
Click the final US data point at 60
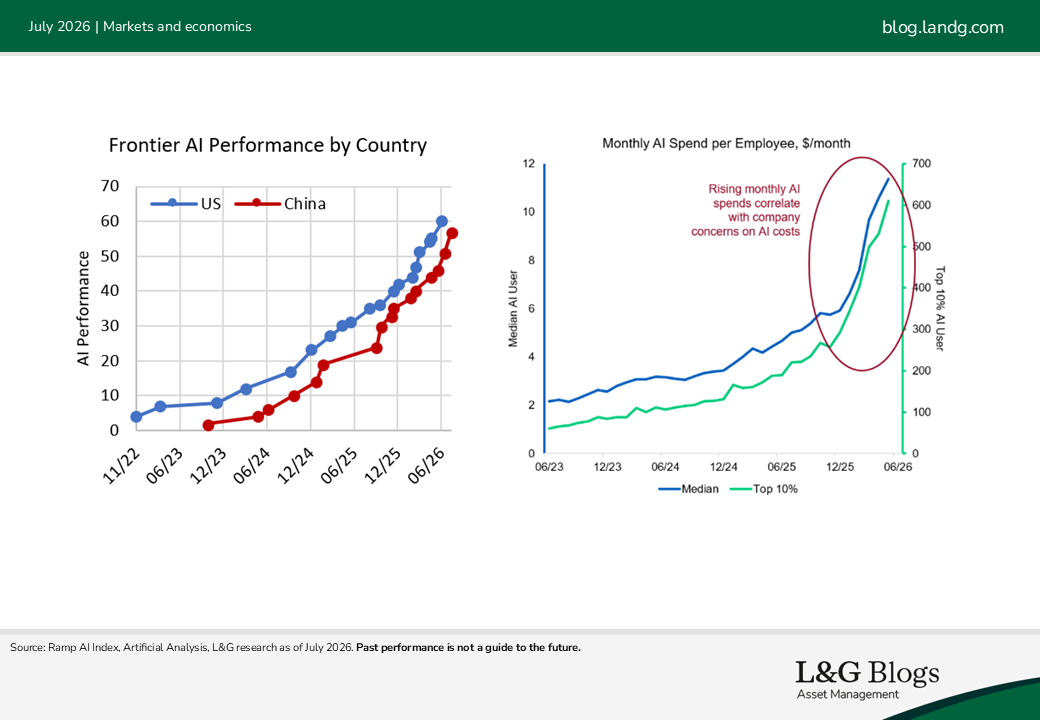442,221
